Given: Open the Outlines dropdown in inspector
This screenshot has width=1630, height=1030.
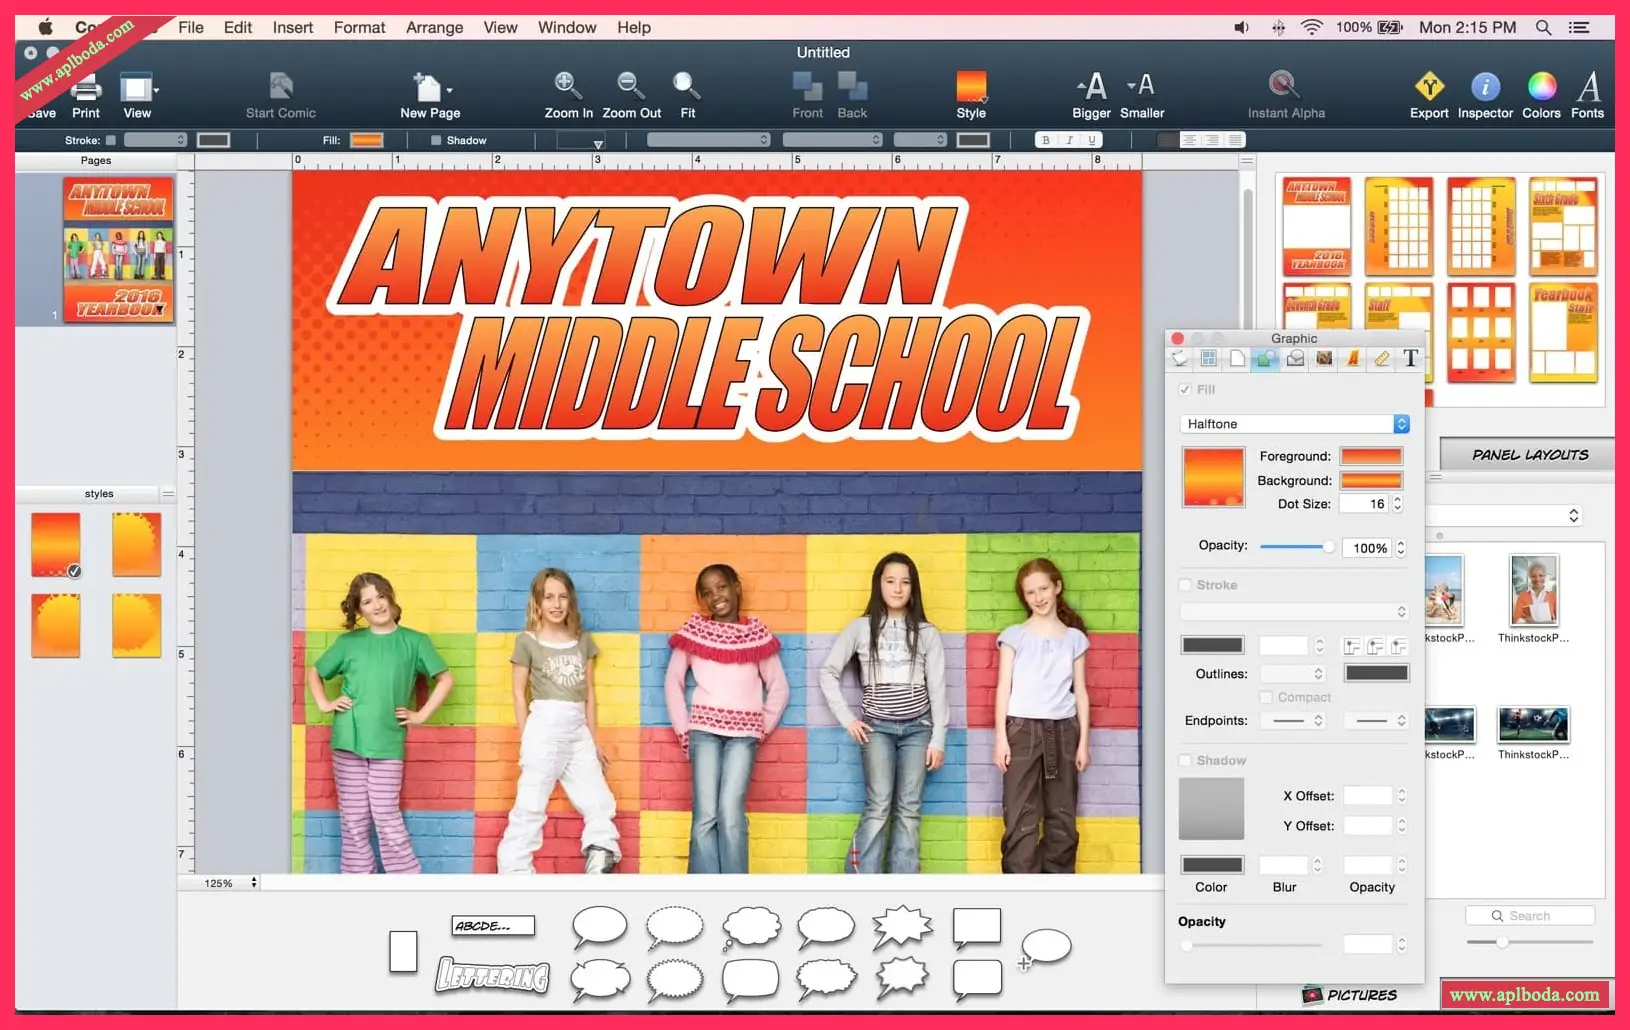Looking at the screenshot, I should [x=1292, y=674].
